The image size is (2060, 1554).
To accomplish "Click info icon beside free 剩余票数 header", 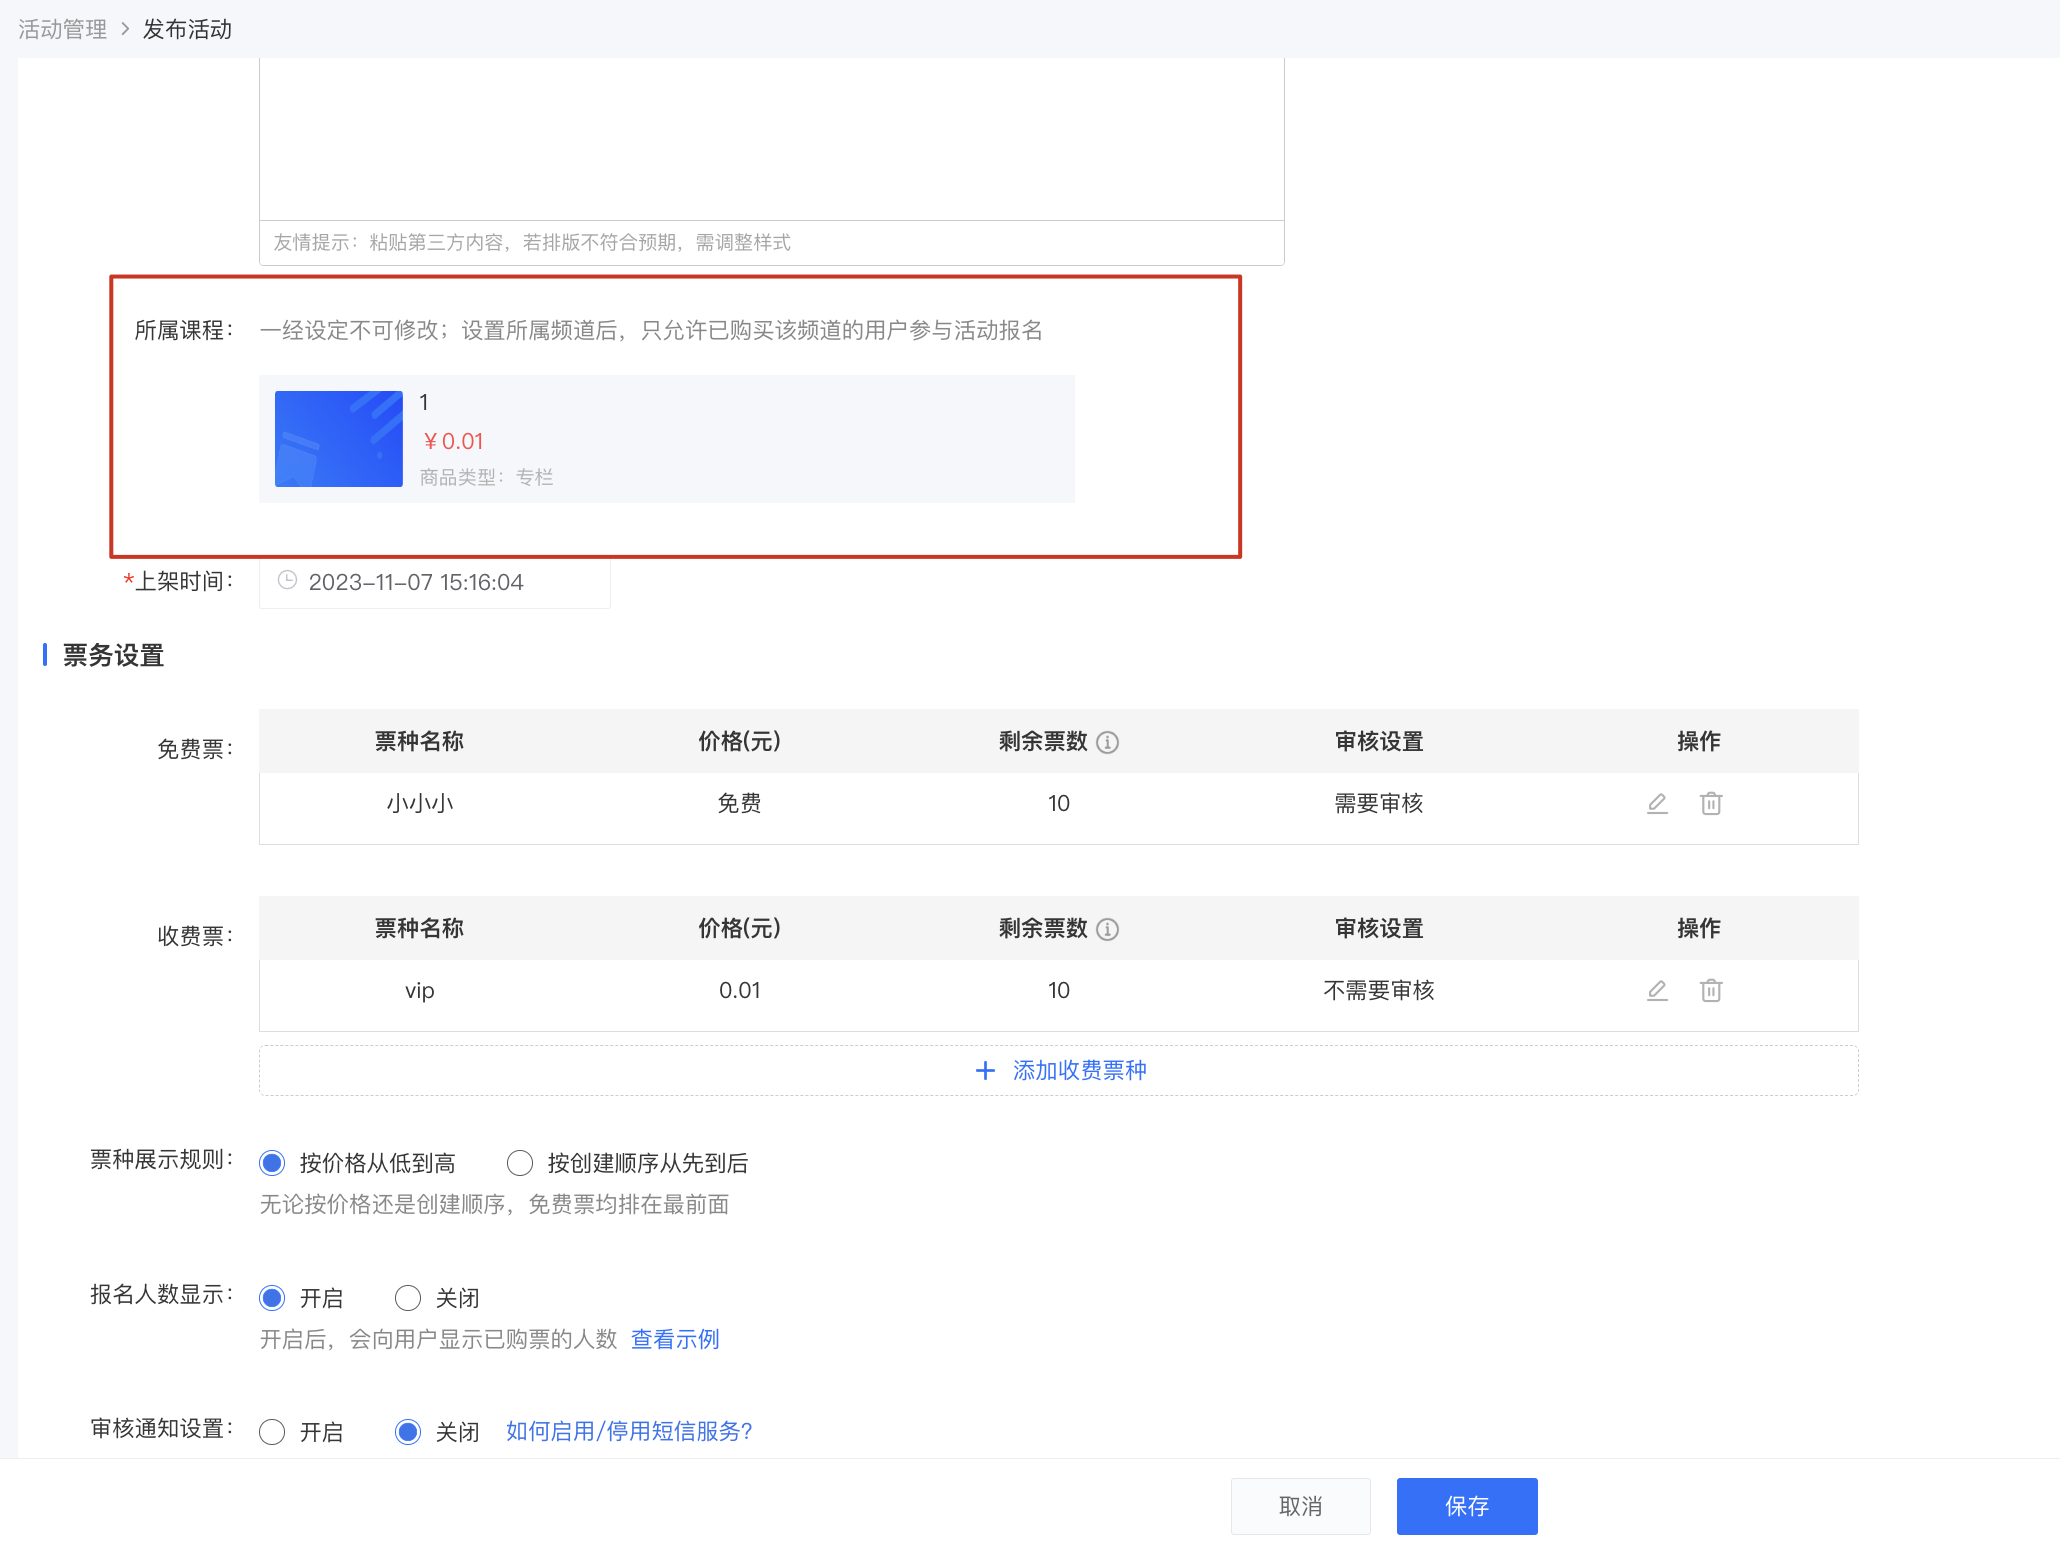I will [x=1107, y=742].
